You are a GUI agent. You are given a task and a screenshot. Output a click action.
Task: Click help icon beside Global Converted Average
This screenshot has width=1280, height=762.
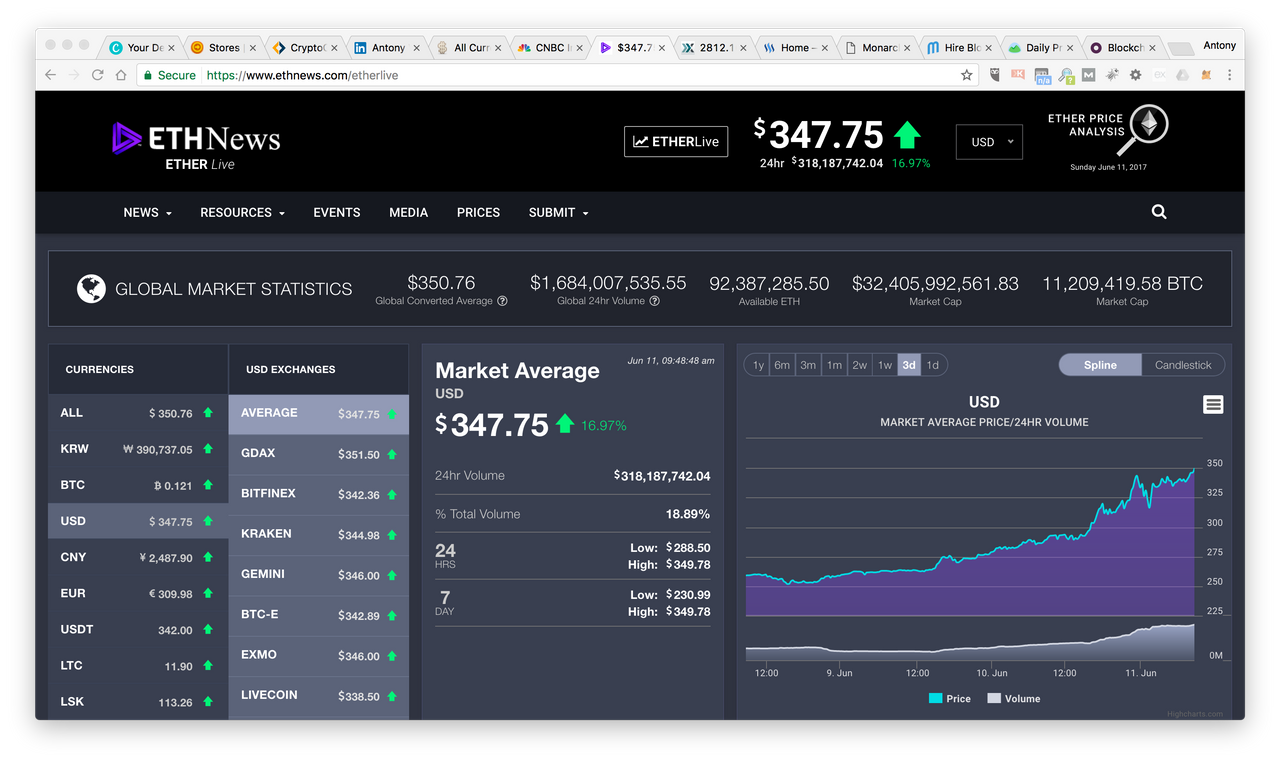coord(502,301)
